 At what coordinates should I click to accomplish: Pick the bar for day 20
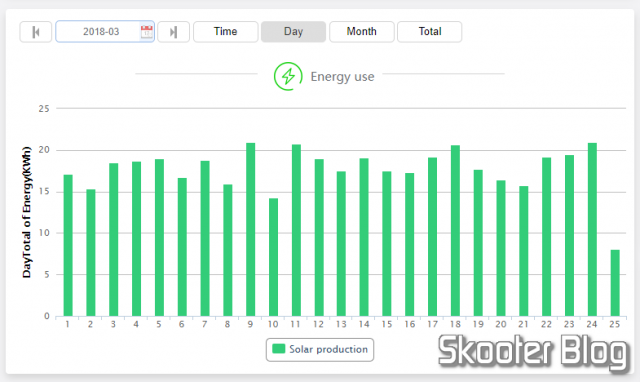[501, 248]
